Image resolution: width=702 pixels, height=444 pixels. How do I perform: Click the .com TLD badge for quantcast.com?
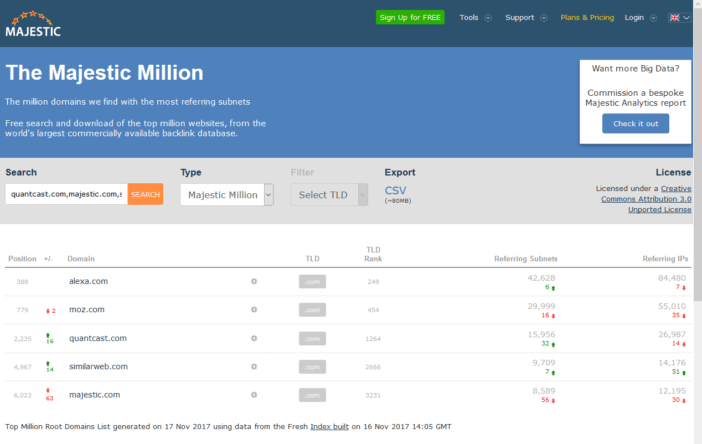coord(312,338)
